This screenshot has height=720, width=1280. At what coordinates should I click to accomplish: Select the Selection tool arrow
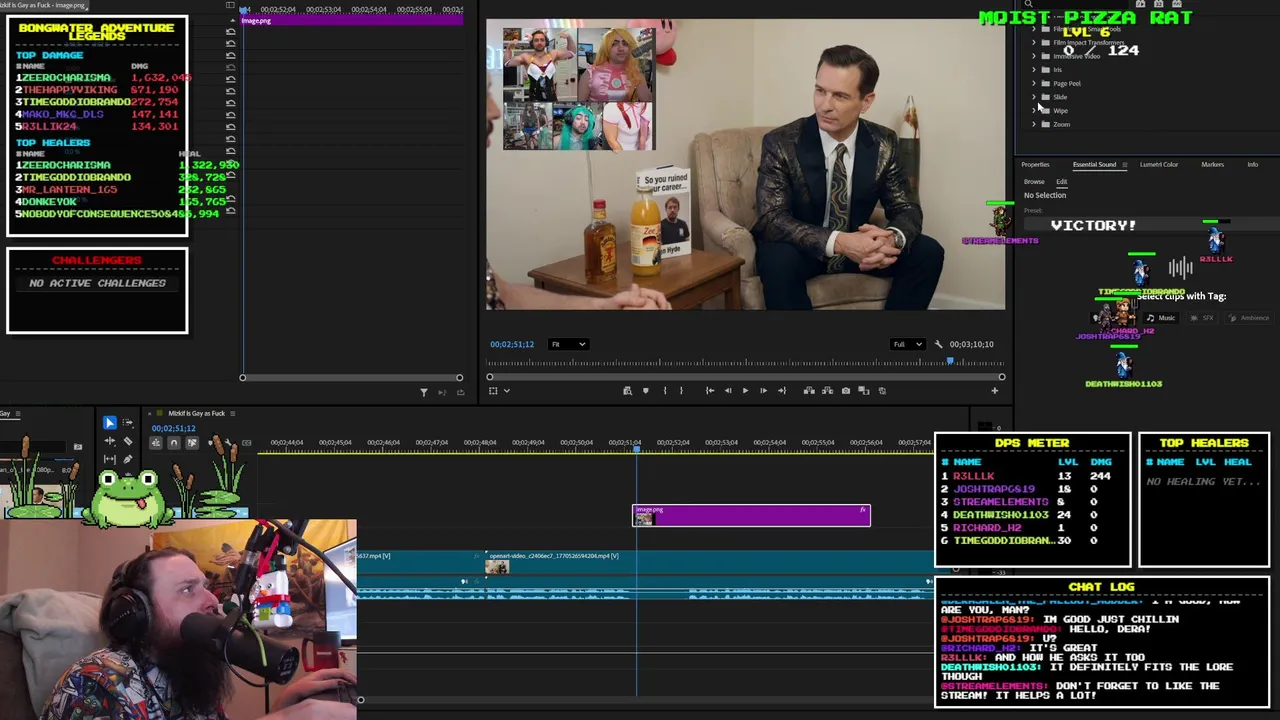point(110,423)
